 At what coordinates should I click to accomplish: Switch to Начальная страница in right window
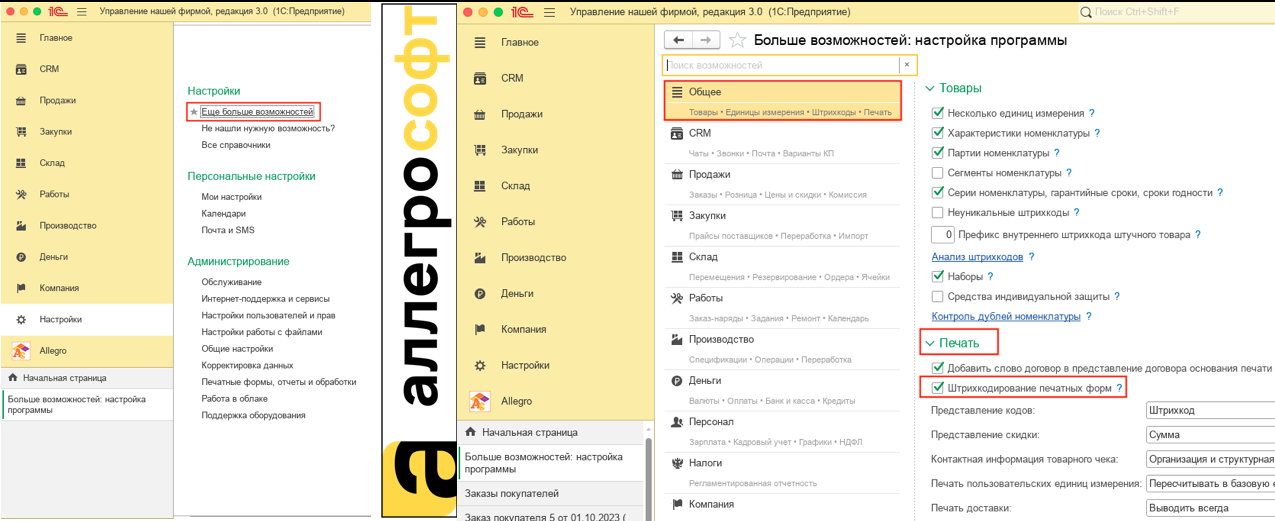551,433
